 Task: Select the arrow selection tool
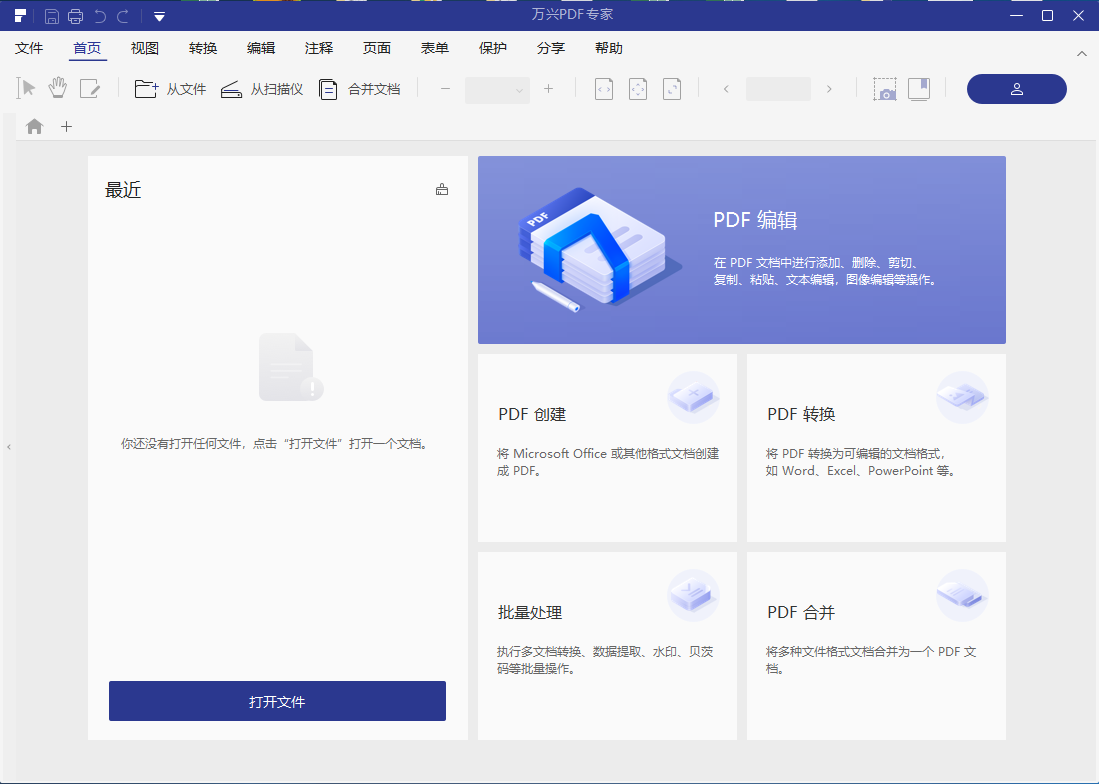[x=27, y=88]
